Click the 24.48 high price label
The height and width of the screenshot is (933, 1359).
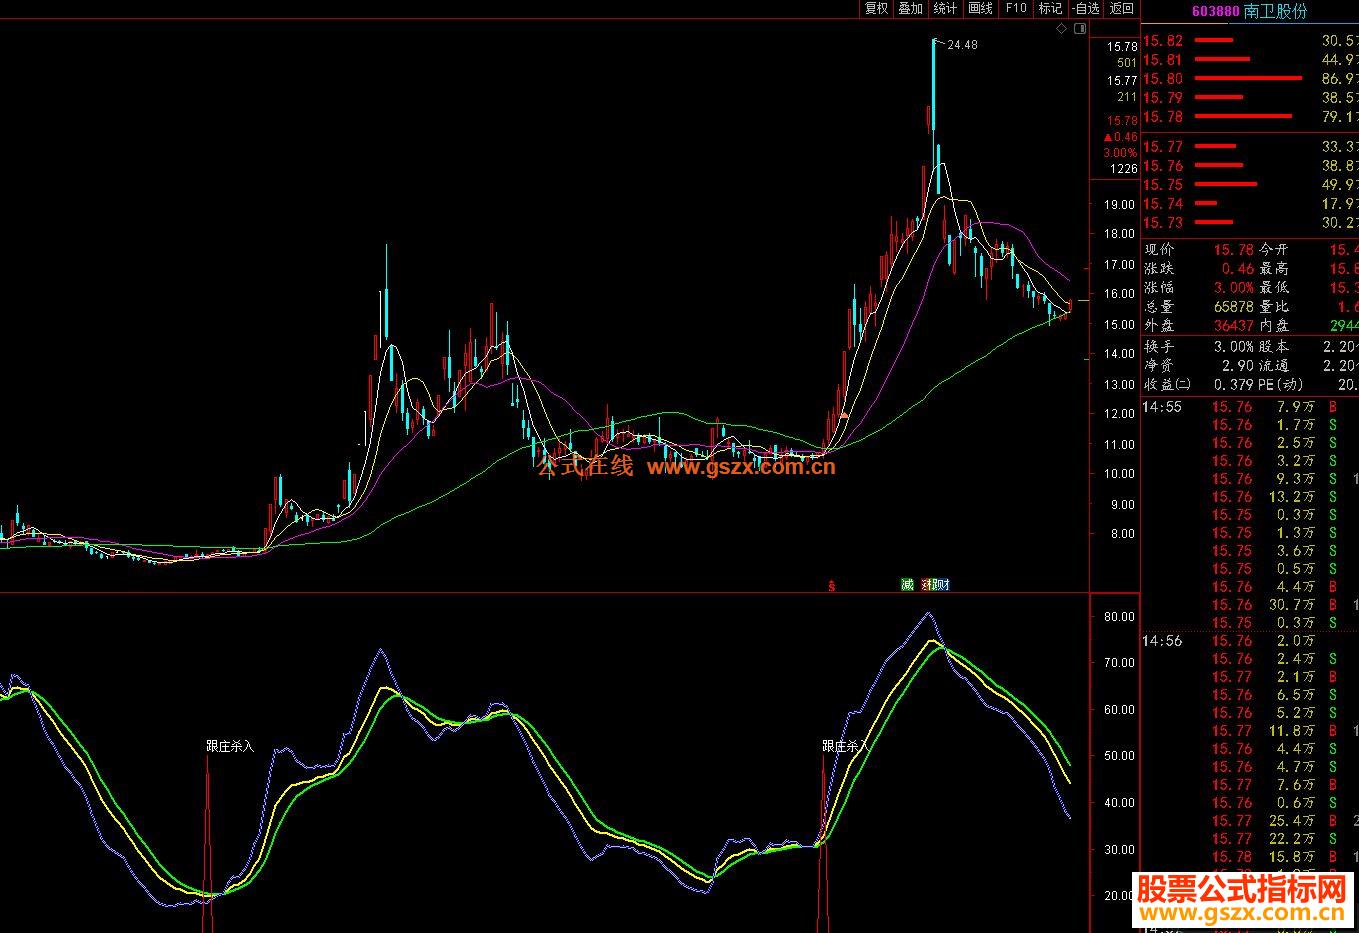click(x=962, y=45)
